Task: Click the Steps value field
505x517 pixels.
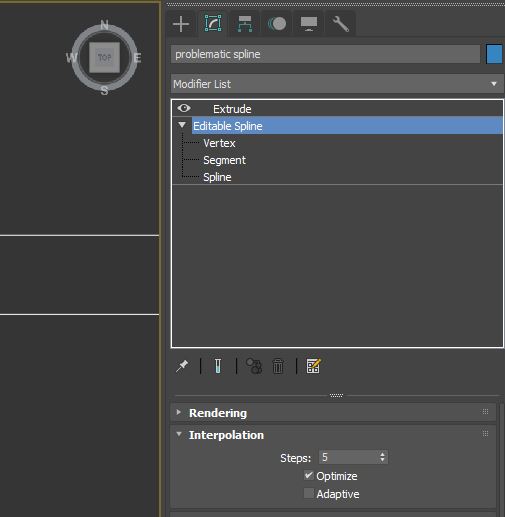Action: 349,457
